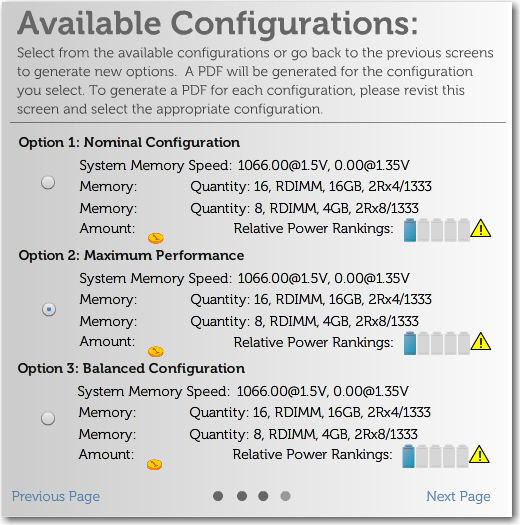Go to the Previous Page link

pyautogui.click(x=56, y=497)
